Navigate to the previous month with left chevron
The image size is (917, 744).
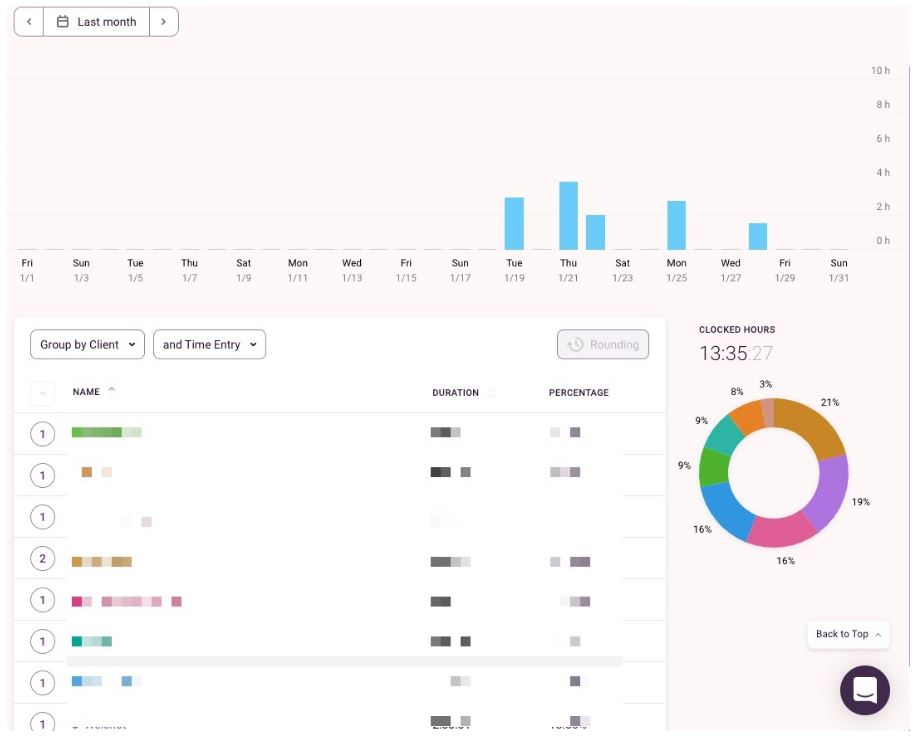(27, 21)
